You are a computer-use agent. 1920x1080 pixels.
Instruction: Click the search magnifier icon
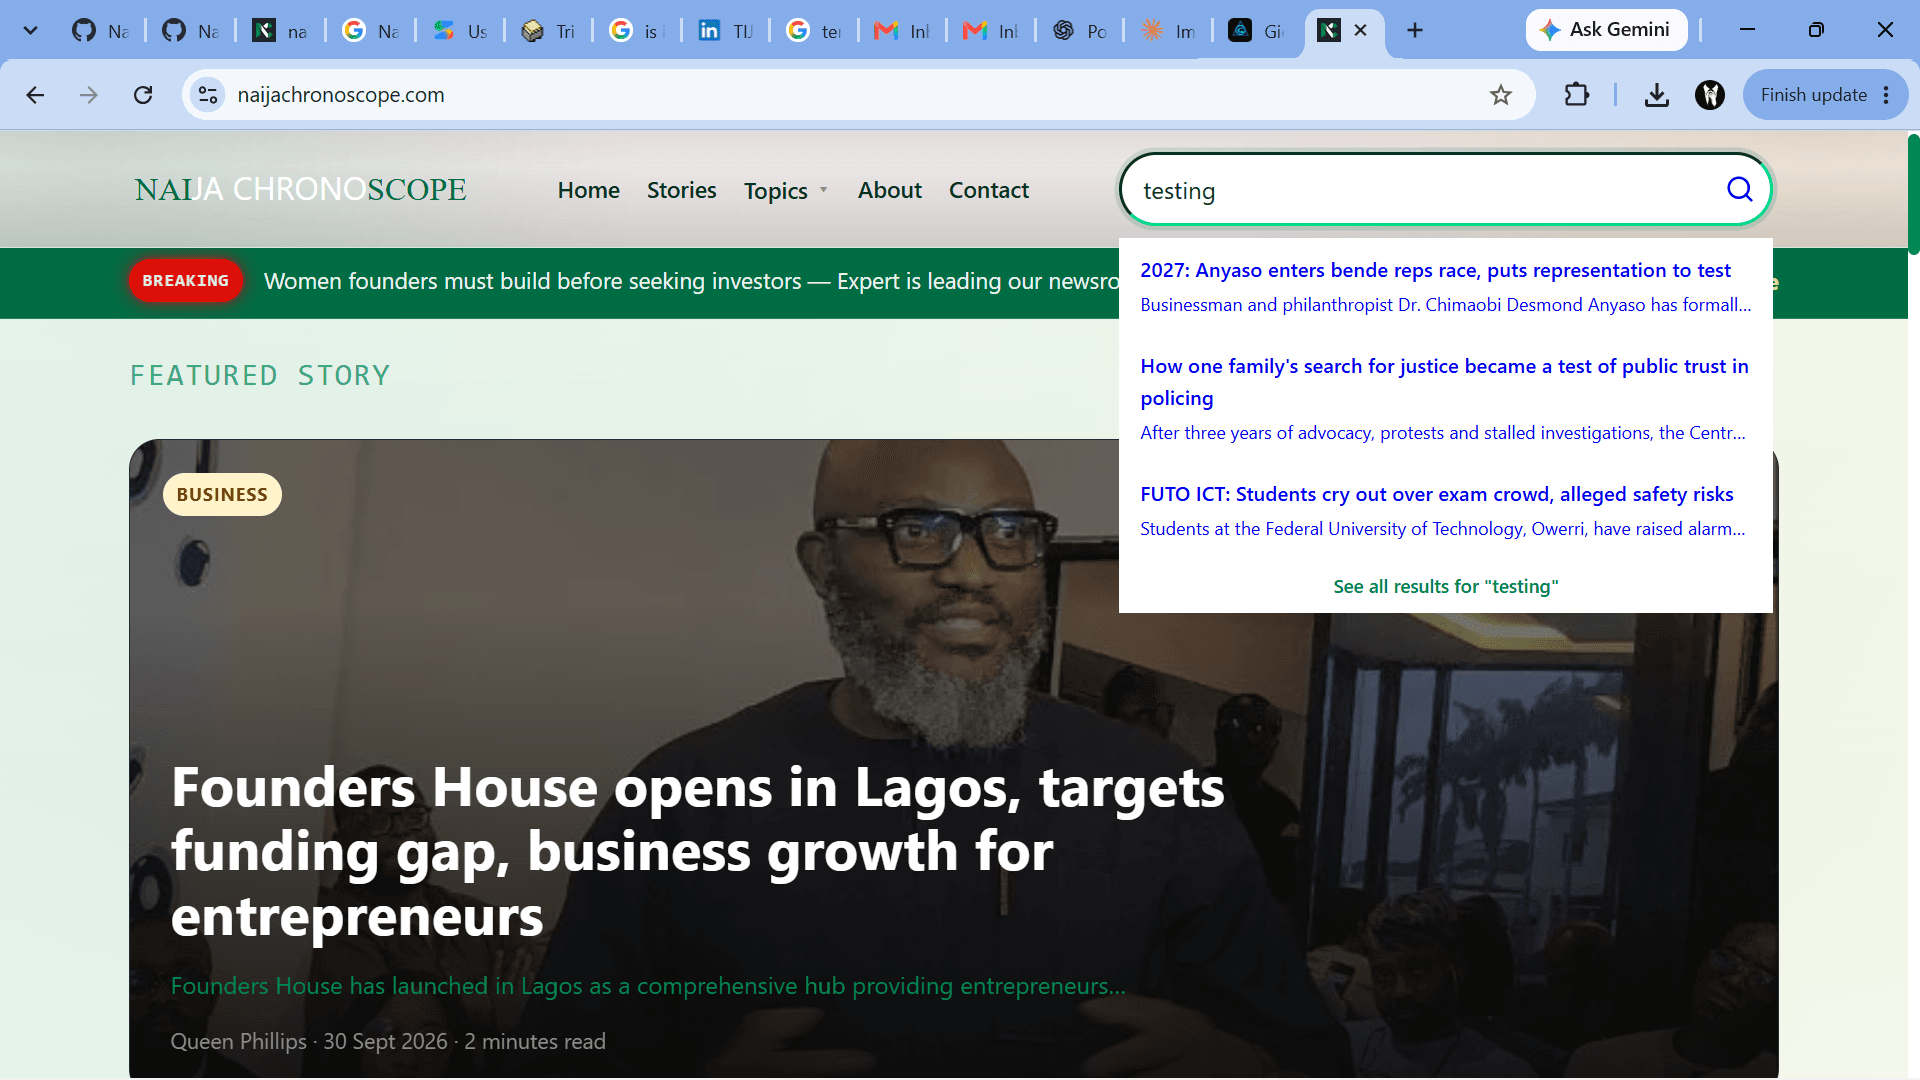point(1740,189)
